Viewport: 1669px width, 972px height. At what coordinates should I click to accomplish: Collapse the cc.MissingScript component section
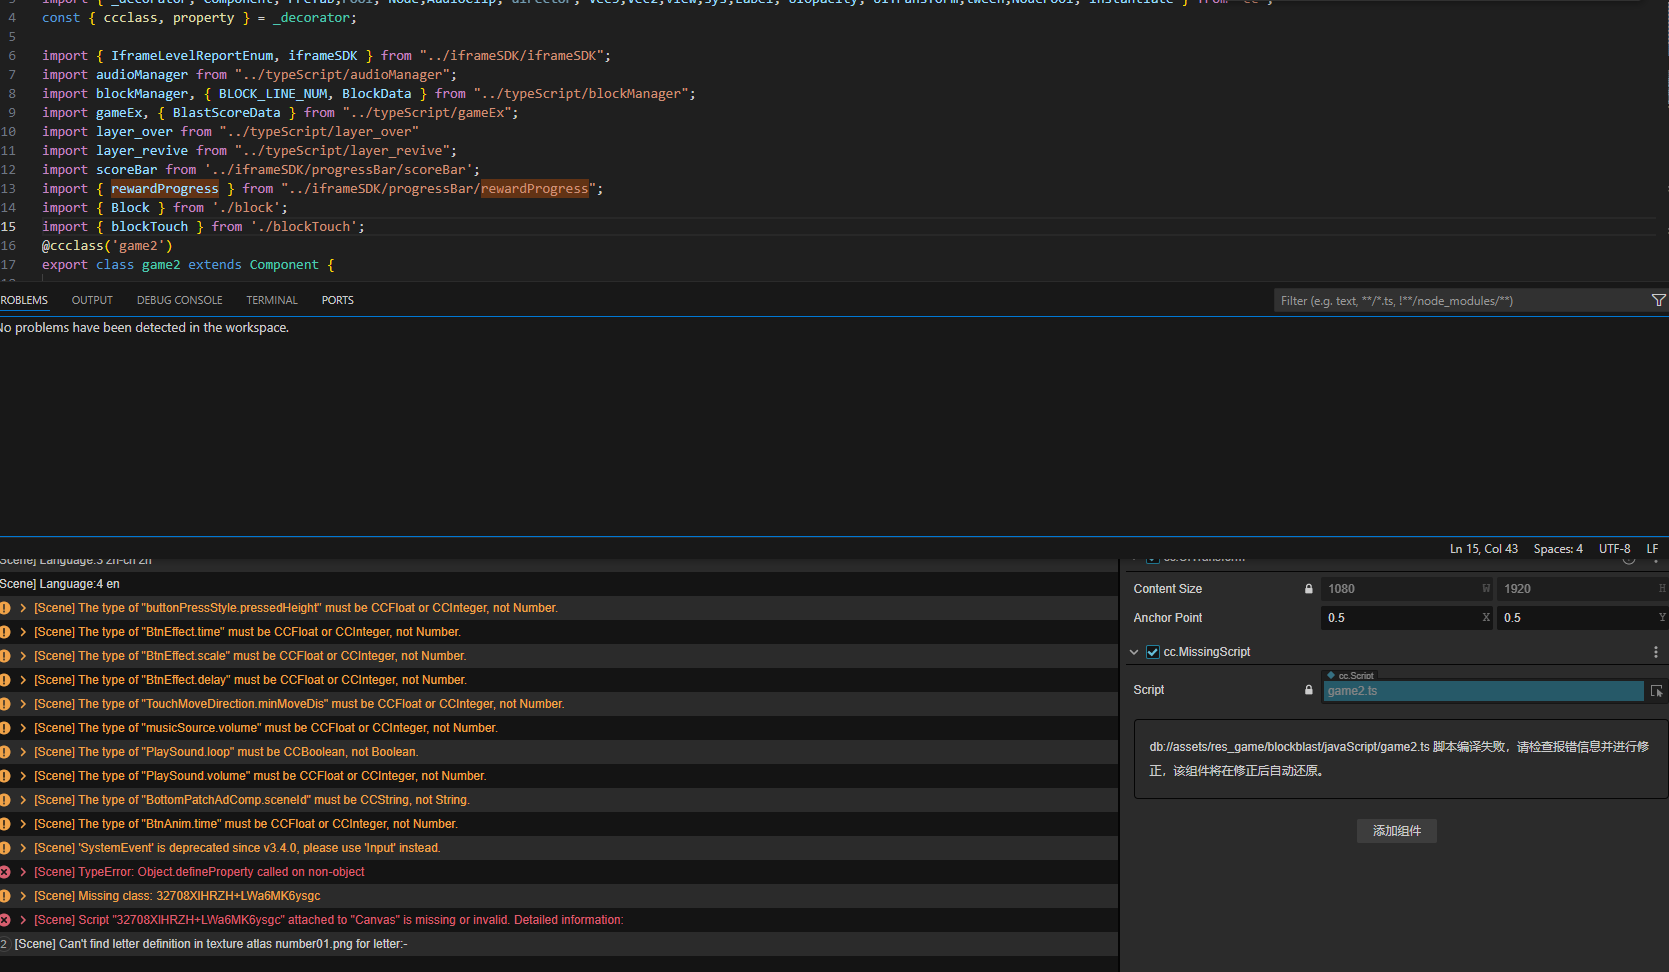[1134, 652]
